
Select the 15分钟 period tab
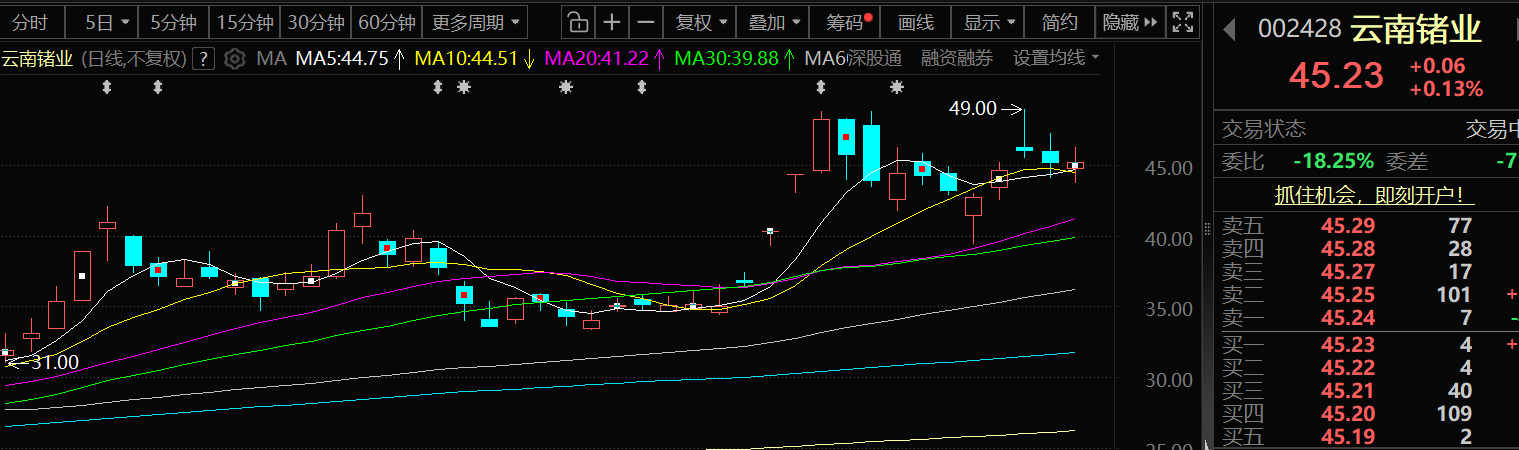(245, 21)
